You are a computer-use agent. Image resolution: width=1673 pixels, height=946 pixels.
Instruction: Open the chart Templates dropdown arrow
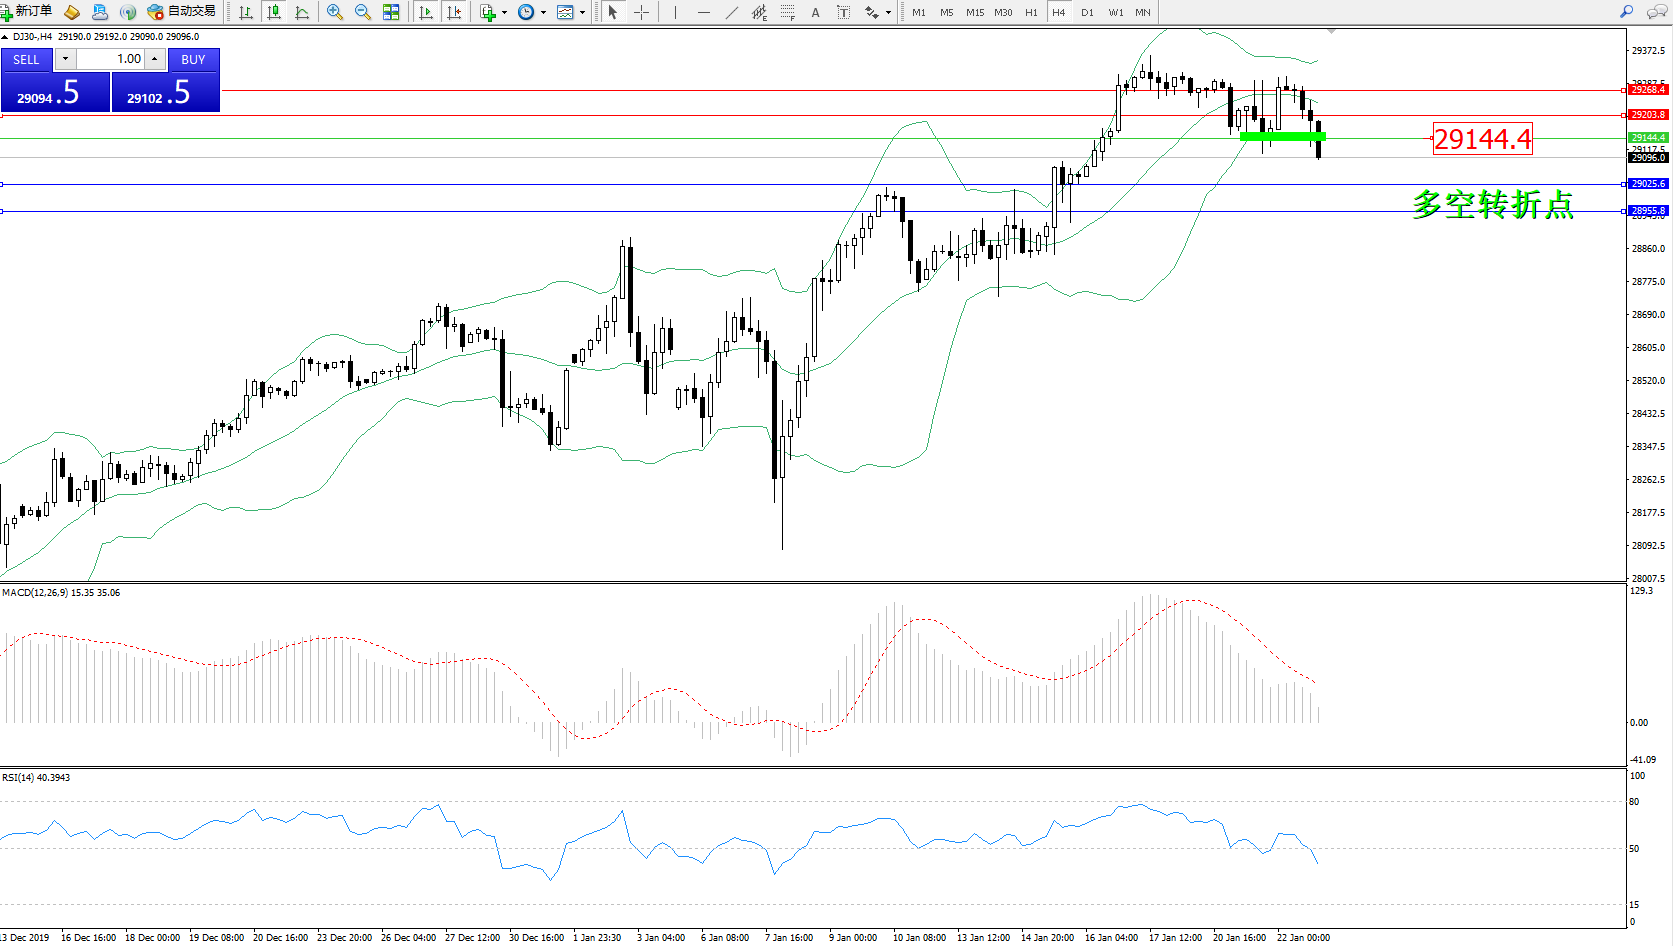tap(582, 13)
